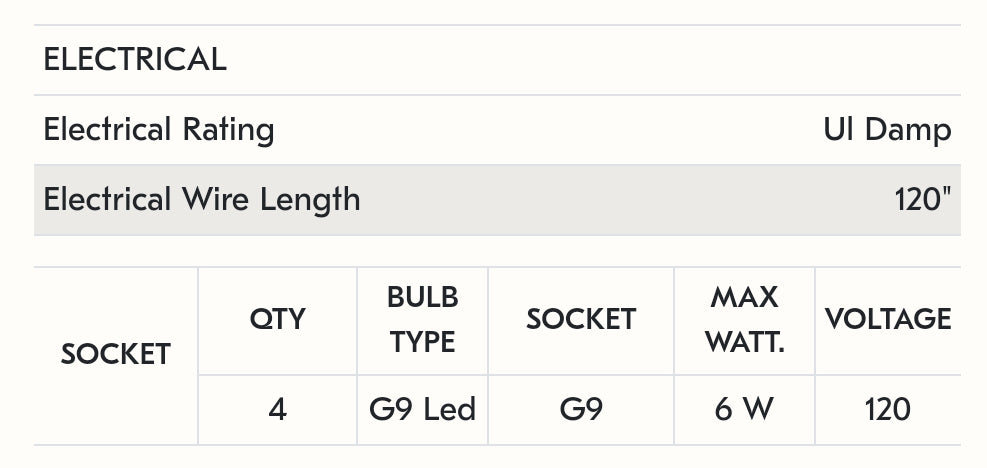Click the G9 socket value cell
The image size is (987, 468).
coord(581,408)
